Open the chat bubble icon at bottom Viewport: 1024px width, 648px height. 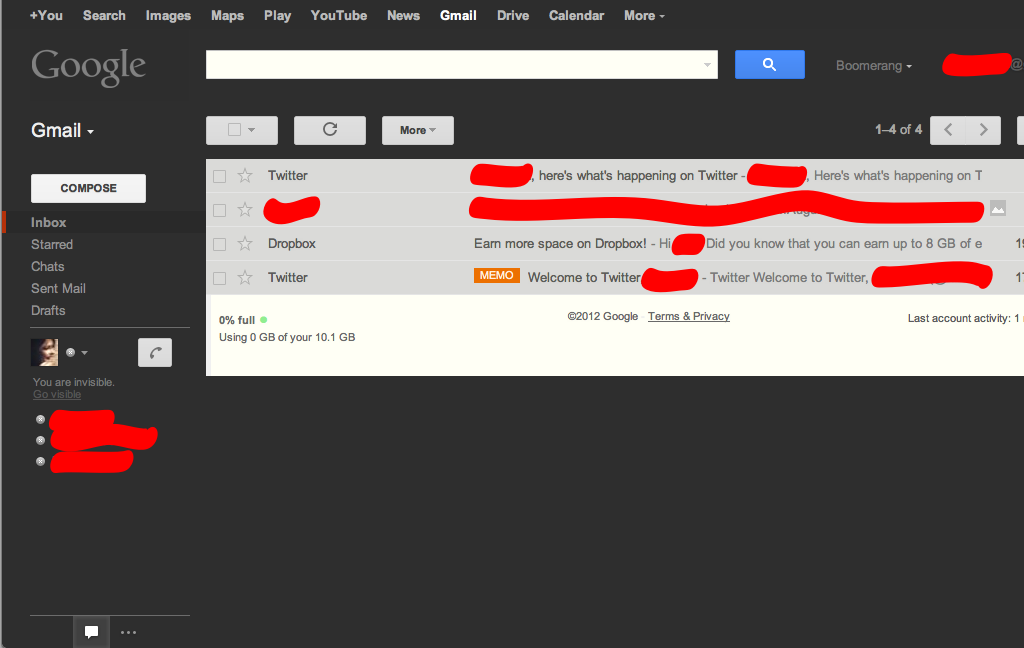[x=91, y=632]
